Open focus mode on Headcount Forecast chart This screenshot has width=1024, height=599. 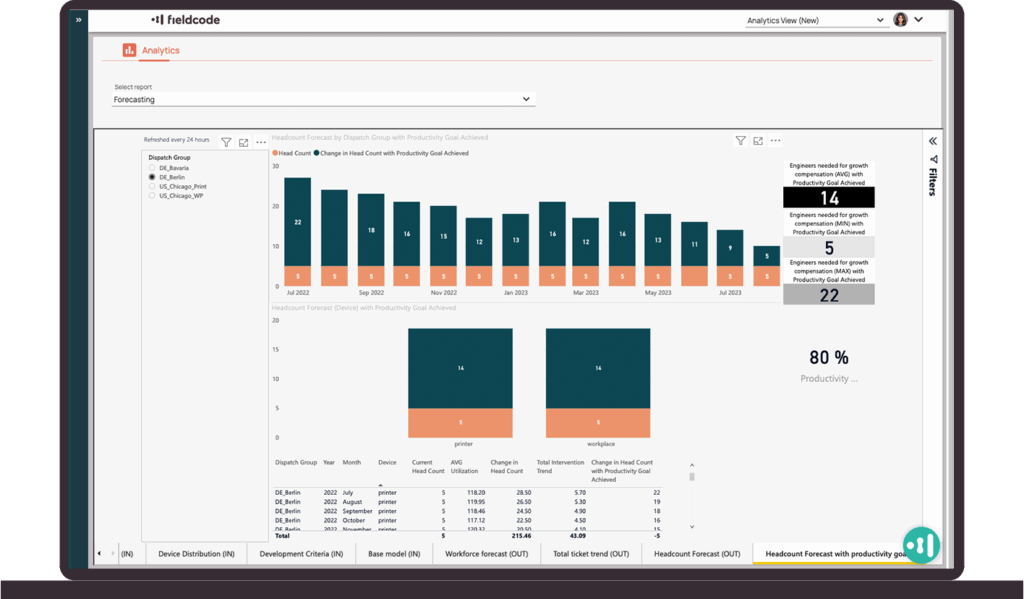758,141
